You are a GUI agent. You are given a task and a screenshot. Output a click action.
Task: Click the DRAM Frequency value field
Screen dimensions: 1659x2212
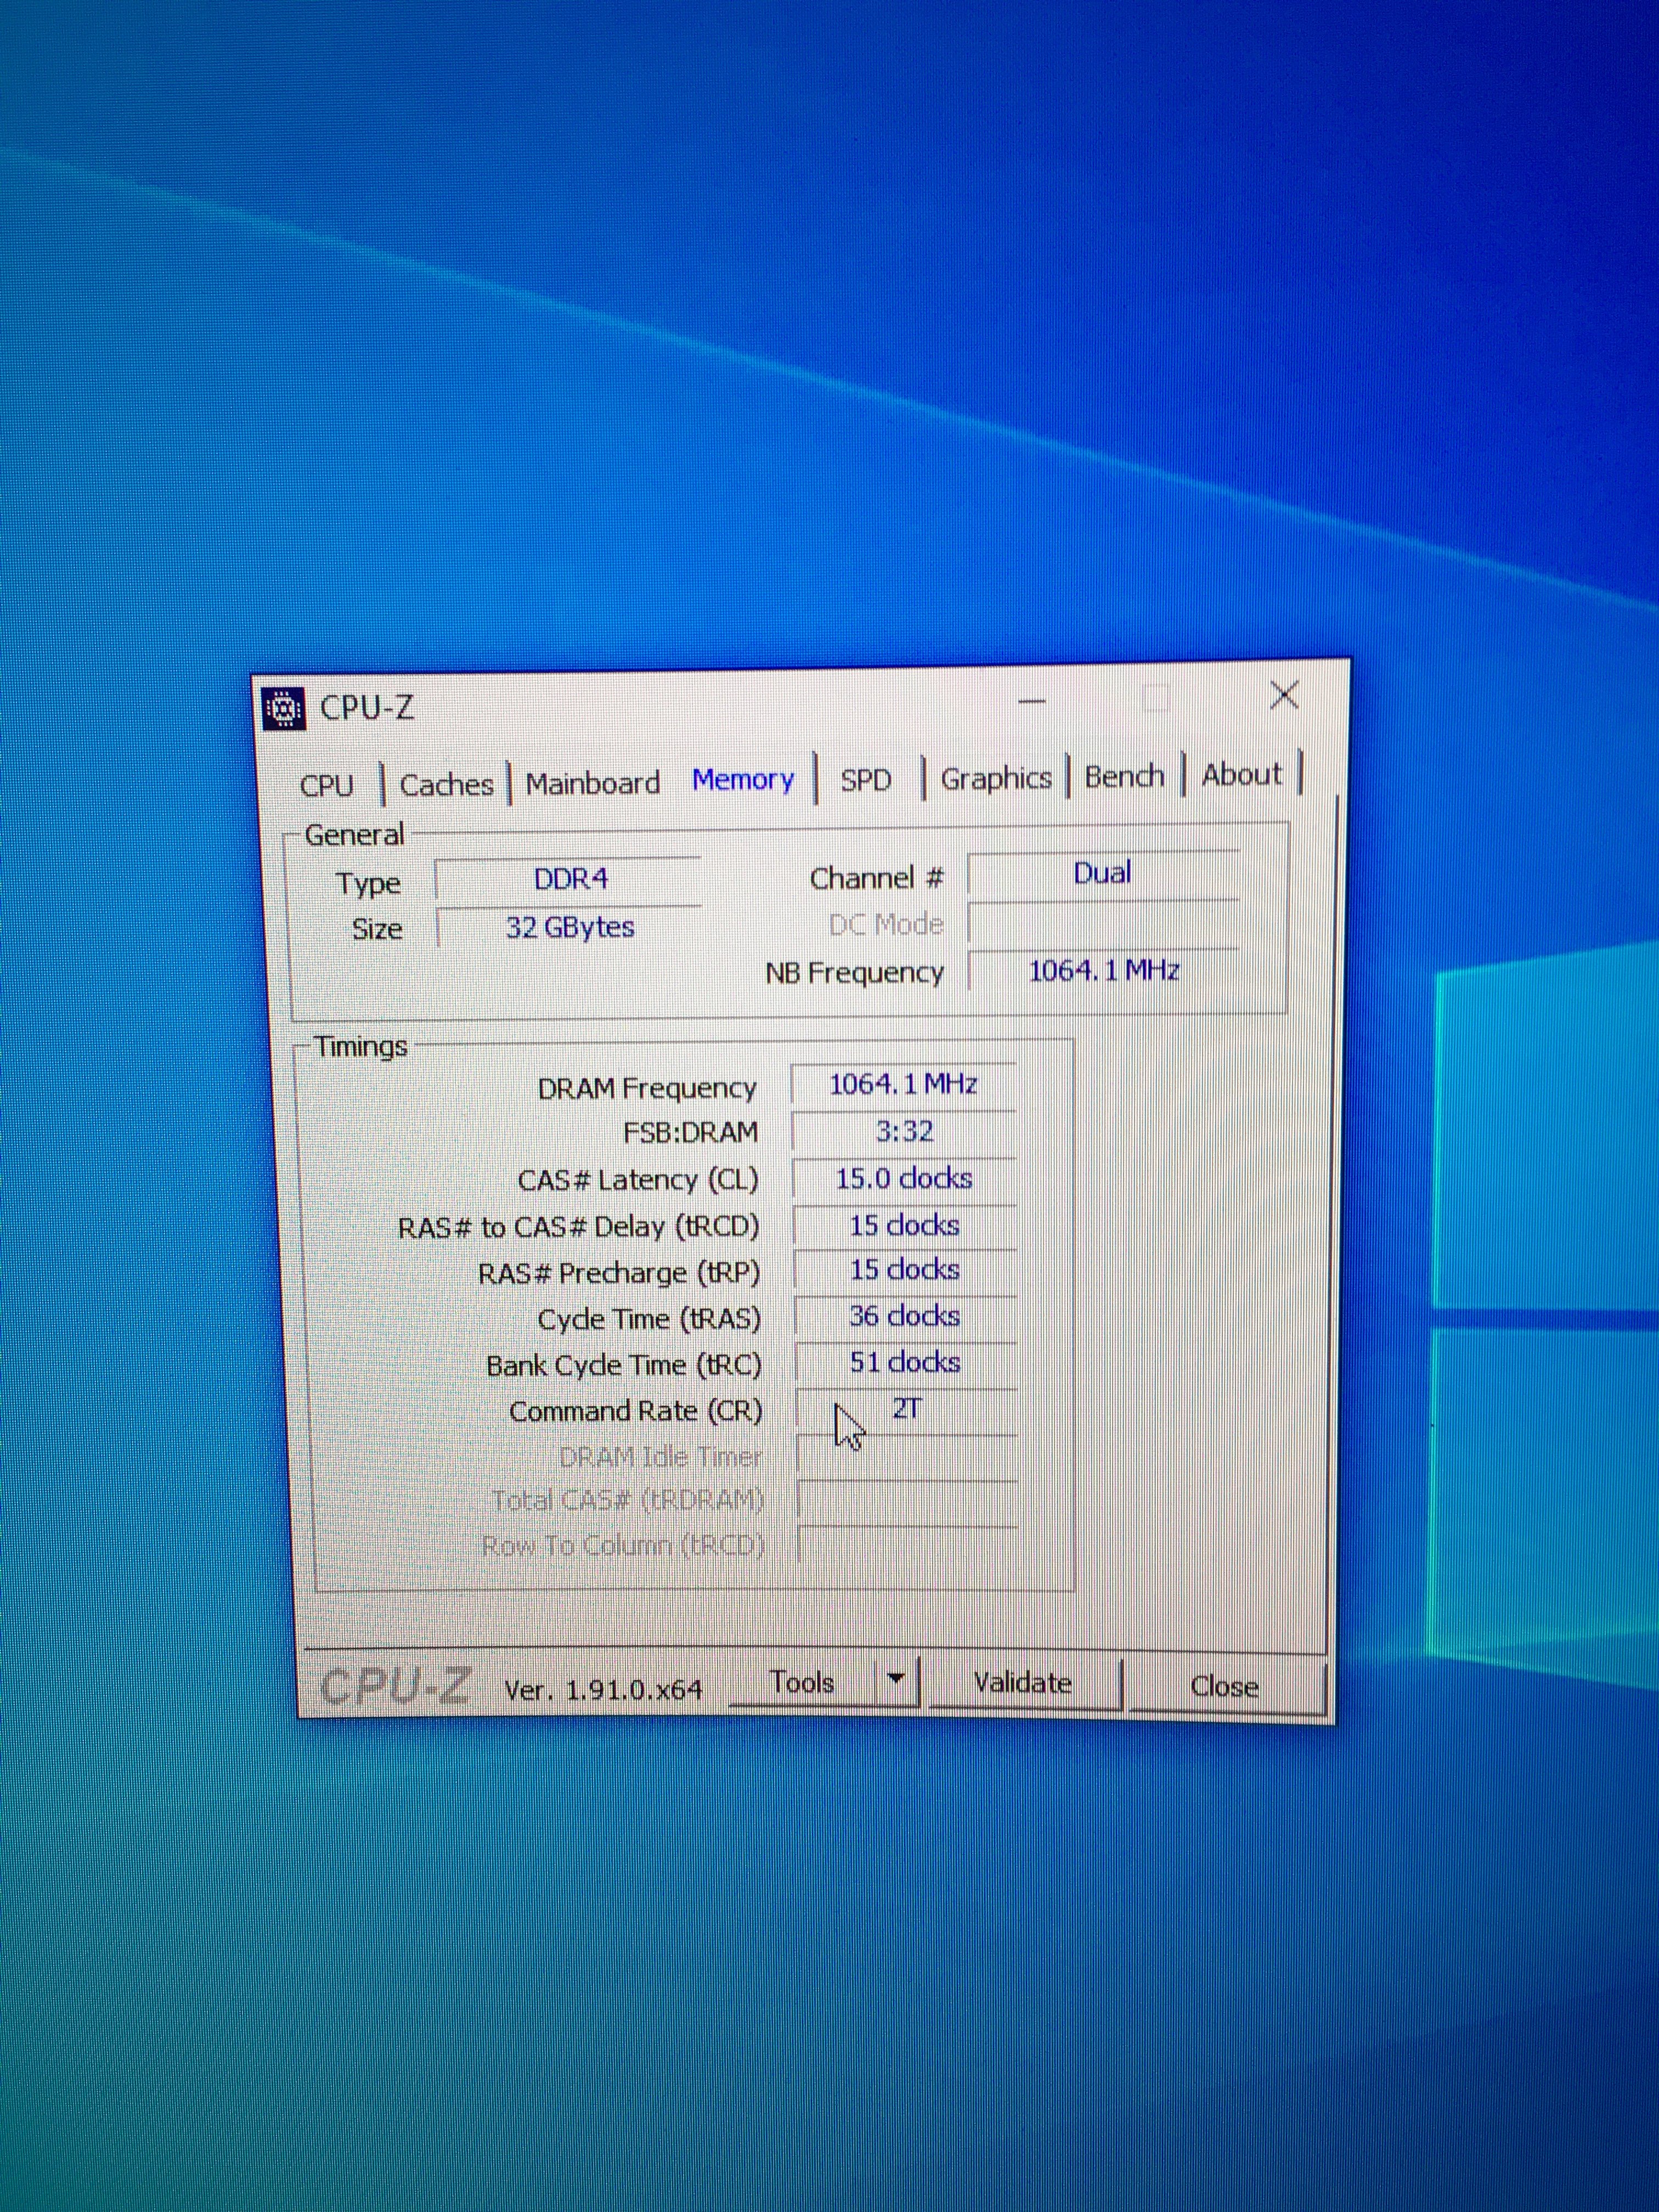(x=904, y=1084)
